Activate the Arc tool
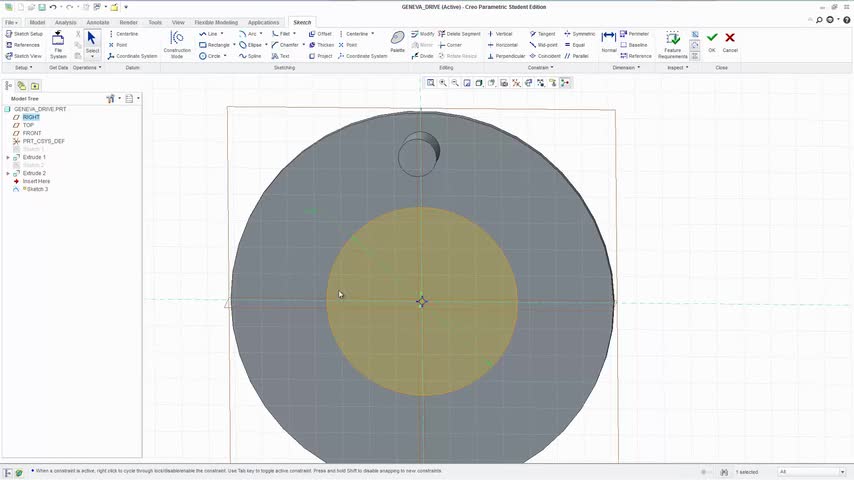The image size is (854, 480). (248, 34)
